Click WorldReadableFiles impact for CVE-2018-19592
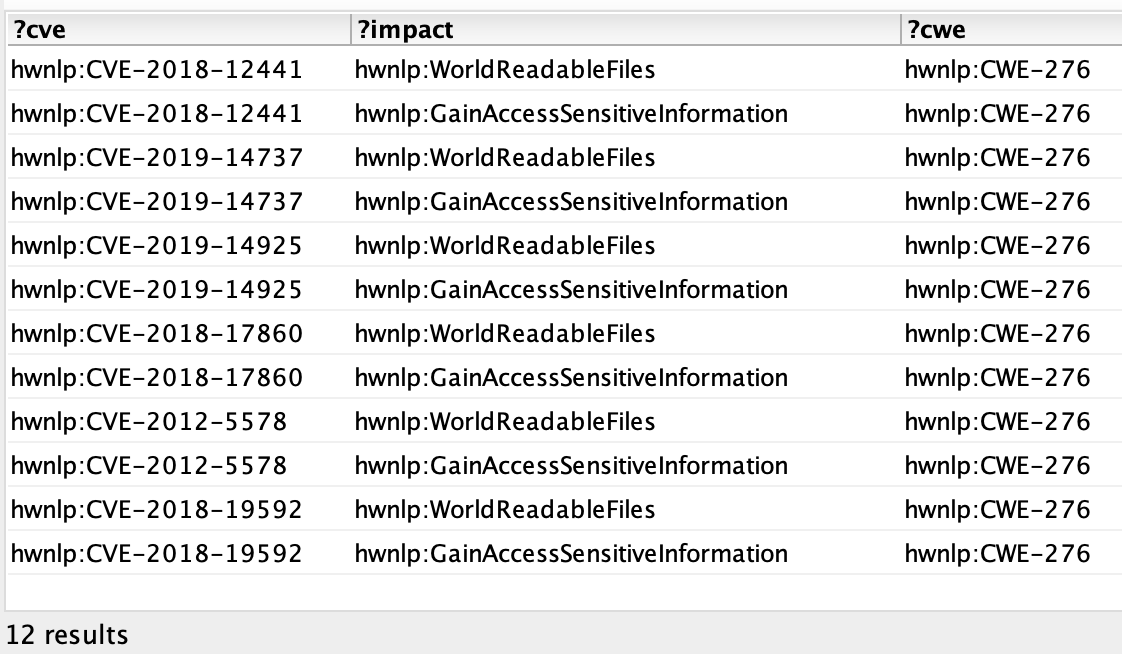The width and height of the screenshot is (1122, 654). 505,510
